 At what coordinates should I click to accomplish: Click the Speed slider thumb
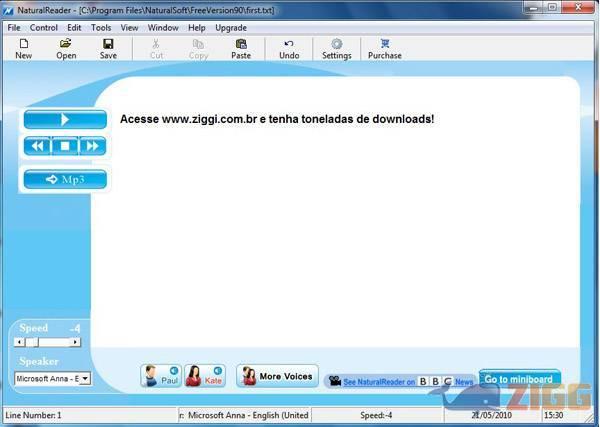[x=33, y=342]
